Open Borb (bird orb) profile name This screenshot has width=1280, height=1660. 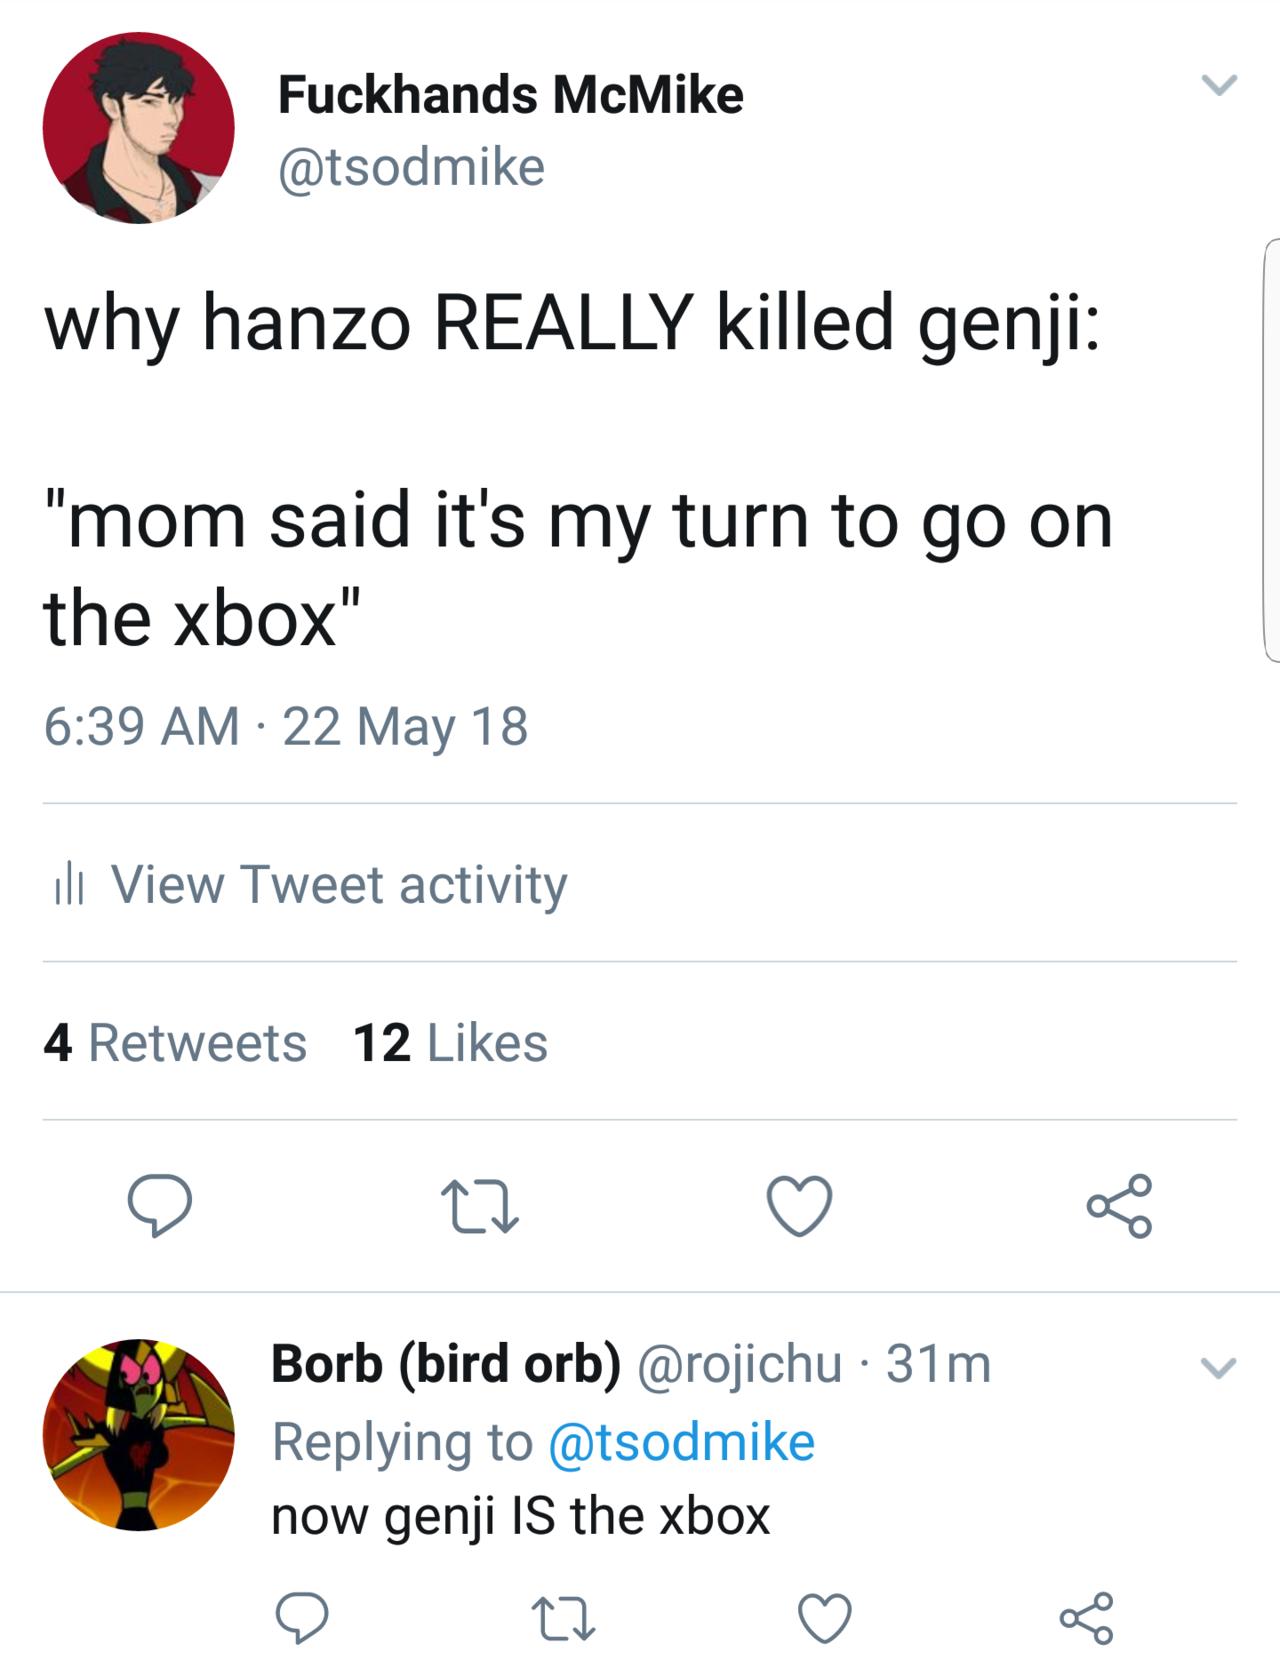click(x=446, y=1364)
